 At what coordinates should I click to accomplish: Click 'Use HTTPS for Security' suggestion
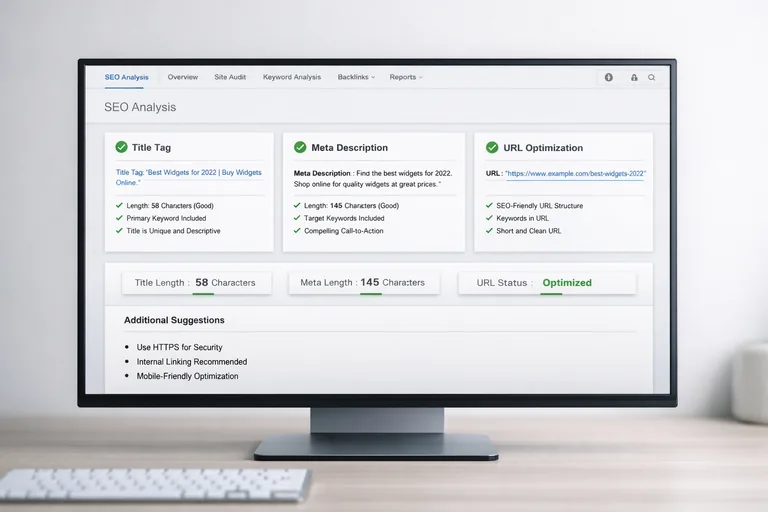click(x=179, y=347)
